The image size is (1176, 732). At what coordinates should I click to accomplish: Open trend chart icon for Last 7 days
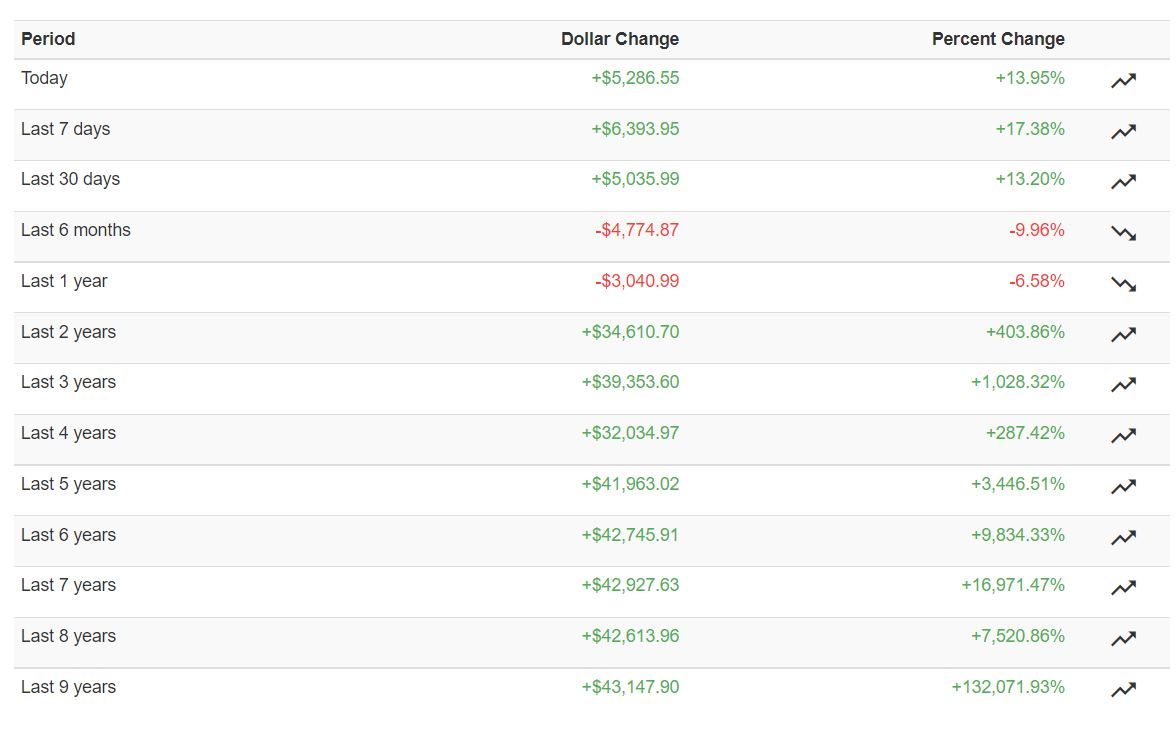click(x=1123, y=131)
